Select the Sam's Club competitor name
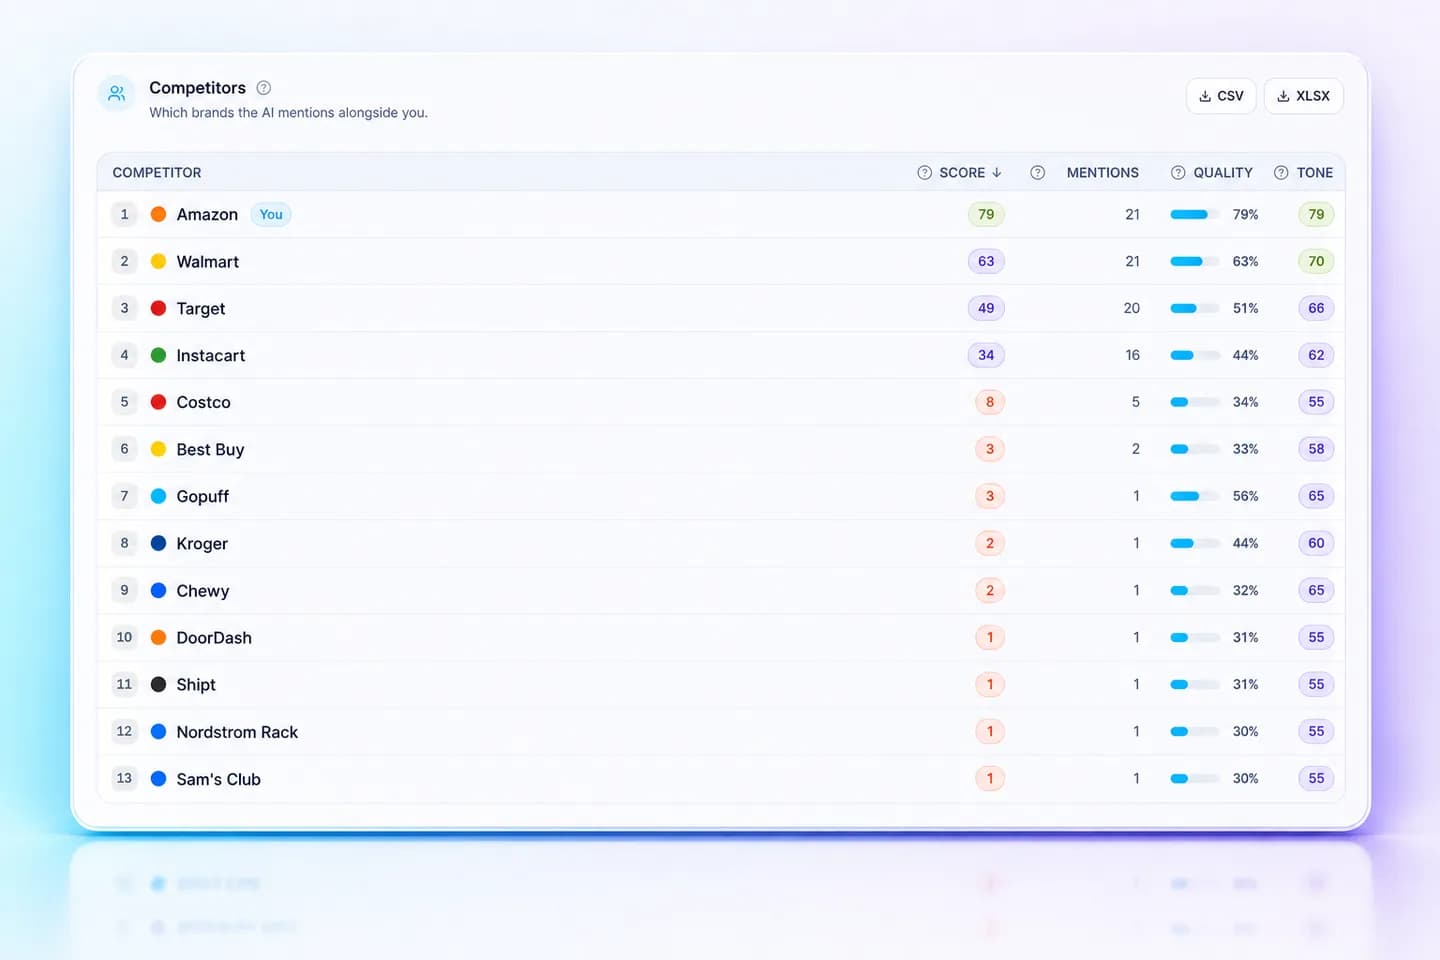Viewport: 1440px width, 960px height. click(219, 778)
